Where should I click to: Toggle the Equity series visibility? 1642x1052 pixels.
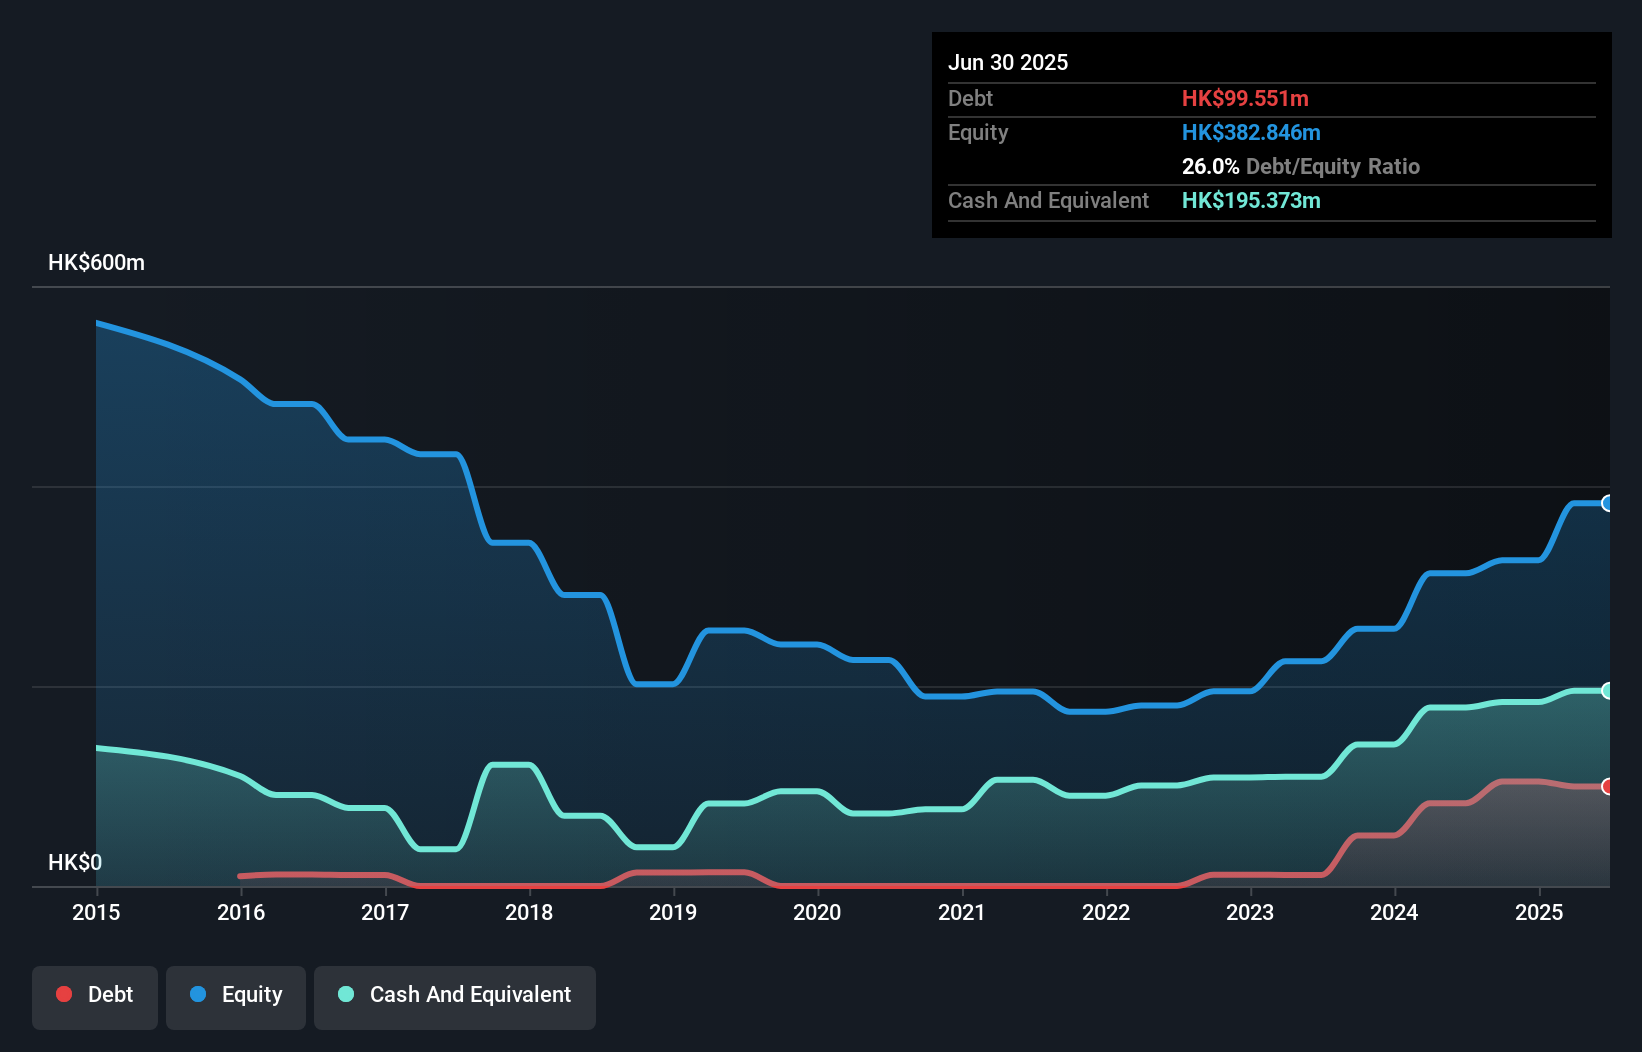pos(236,997)
